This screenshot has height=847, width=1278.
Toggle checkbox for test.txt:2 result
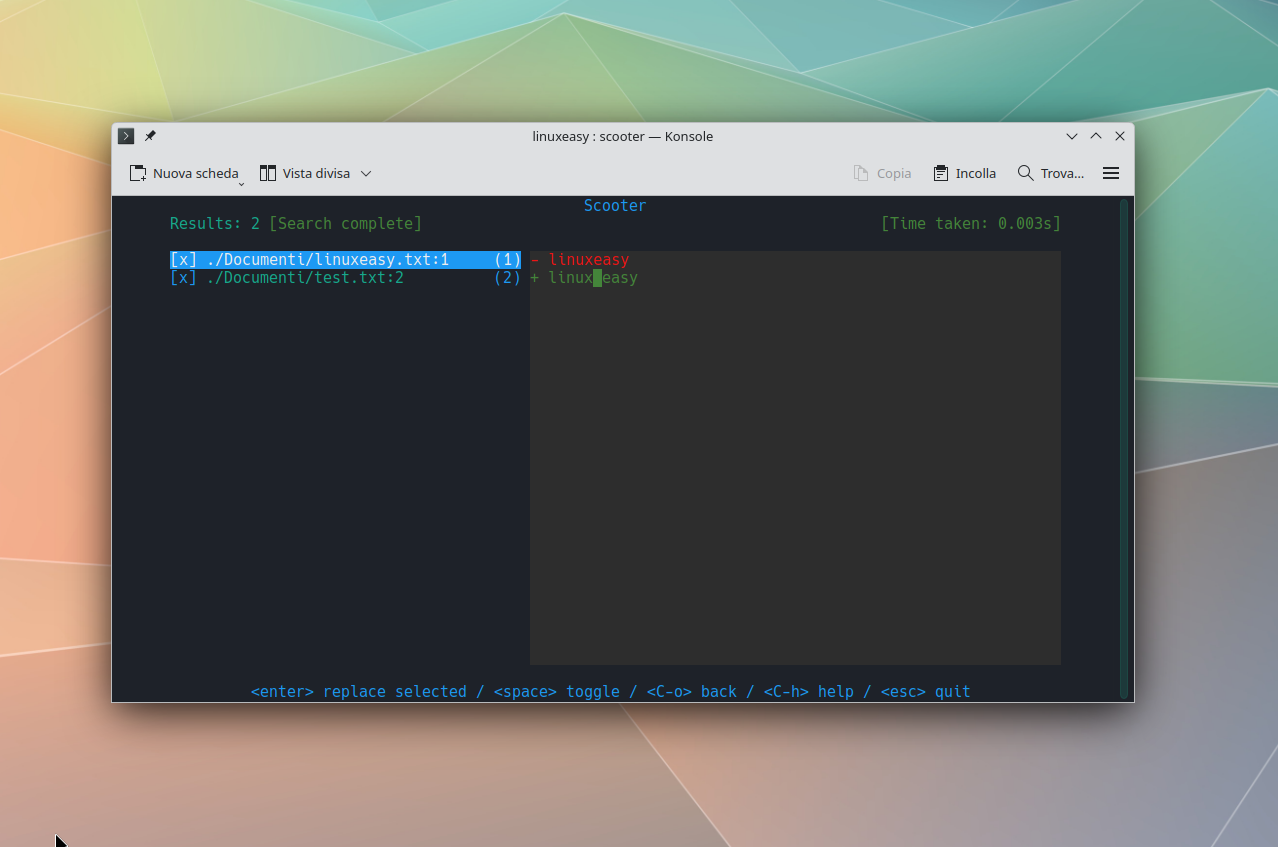click(x=183, y=278)
